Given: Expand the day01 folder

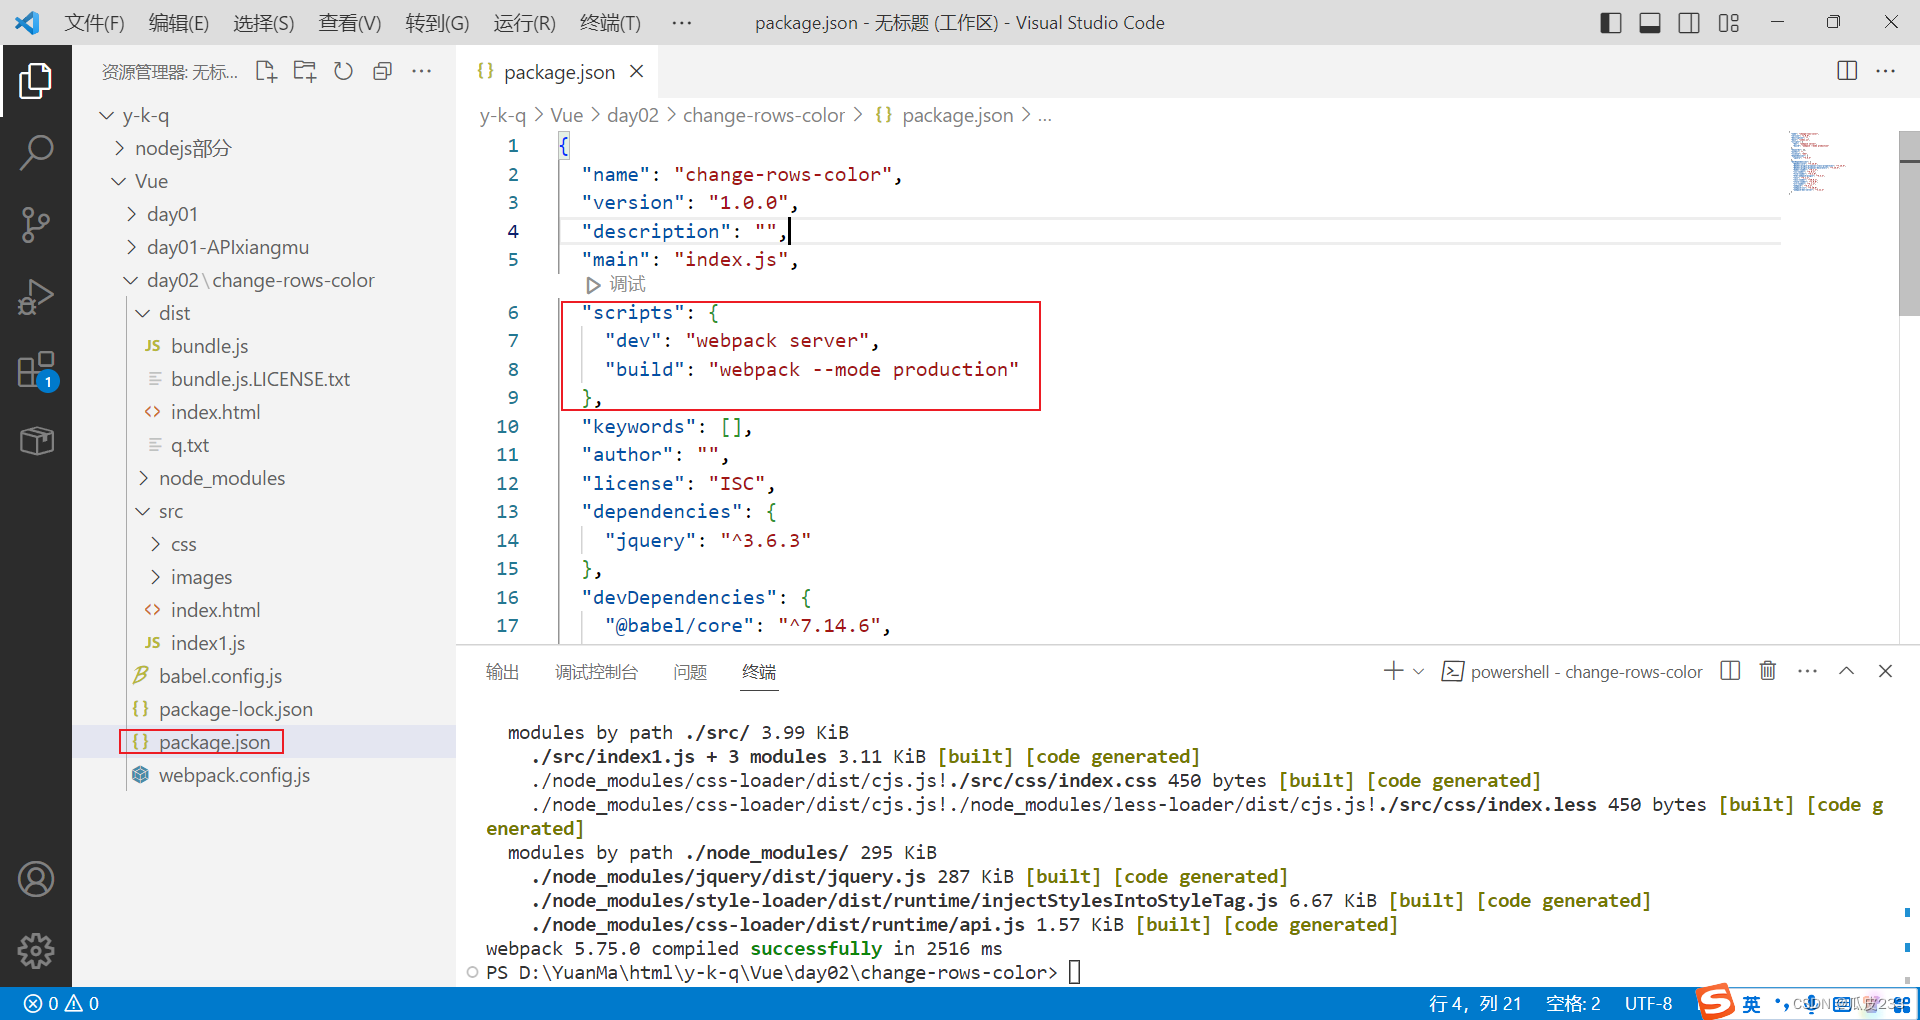Looking at the screenshot, I should coord(264,215).
